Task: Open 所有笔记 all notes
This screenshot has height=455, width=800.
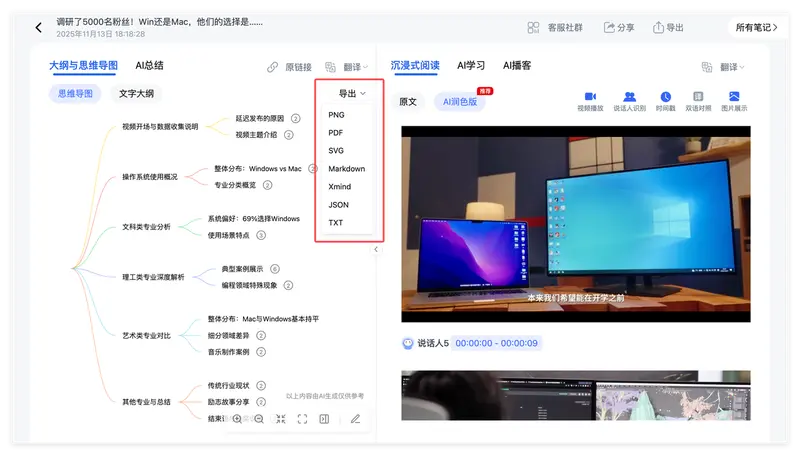Action: pos(756,28)
